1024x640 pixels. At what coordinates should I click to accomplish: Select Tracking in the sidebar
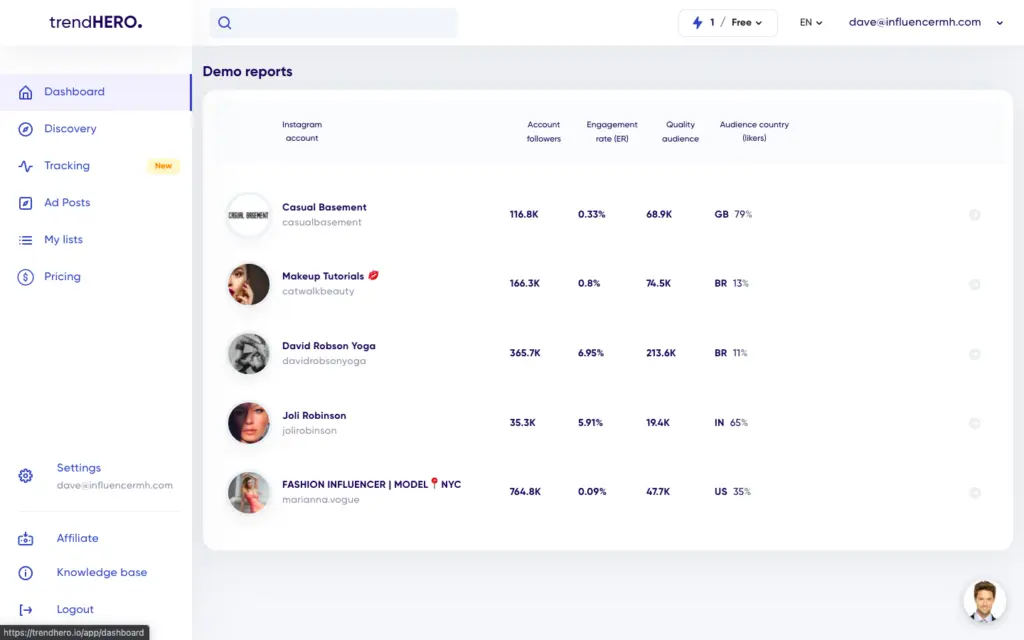click(x=67, y=166)
